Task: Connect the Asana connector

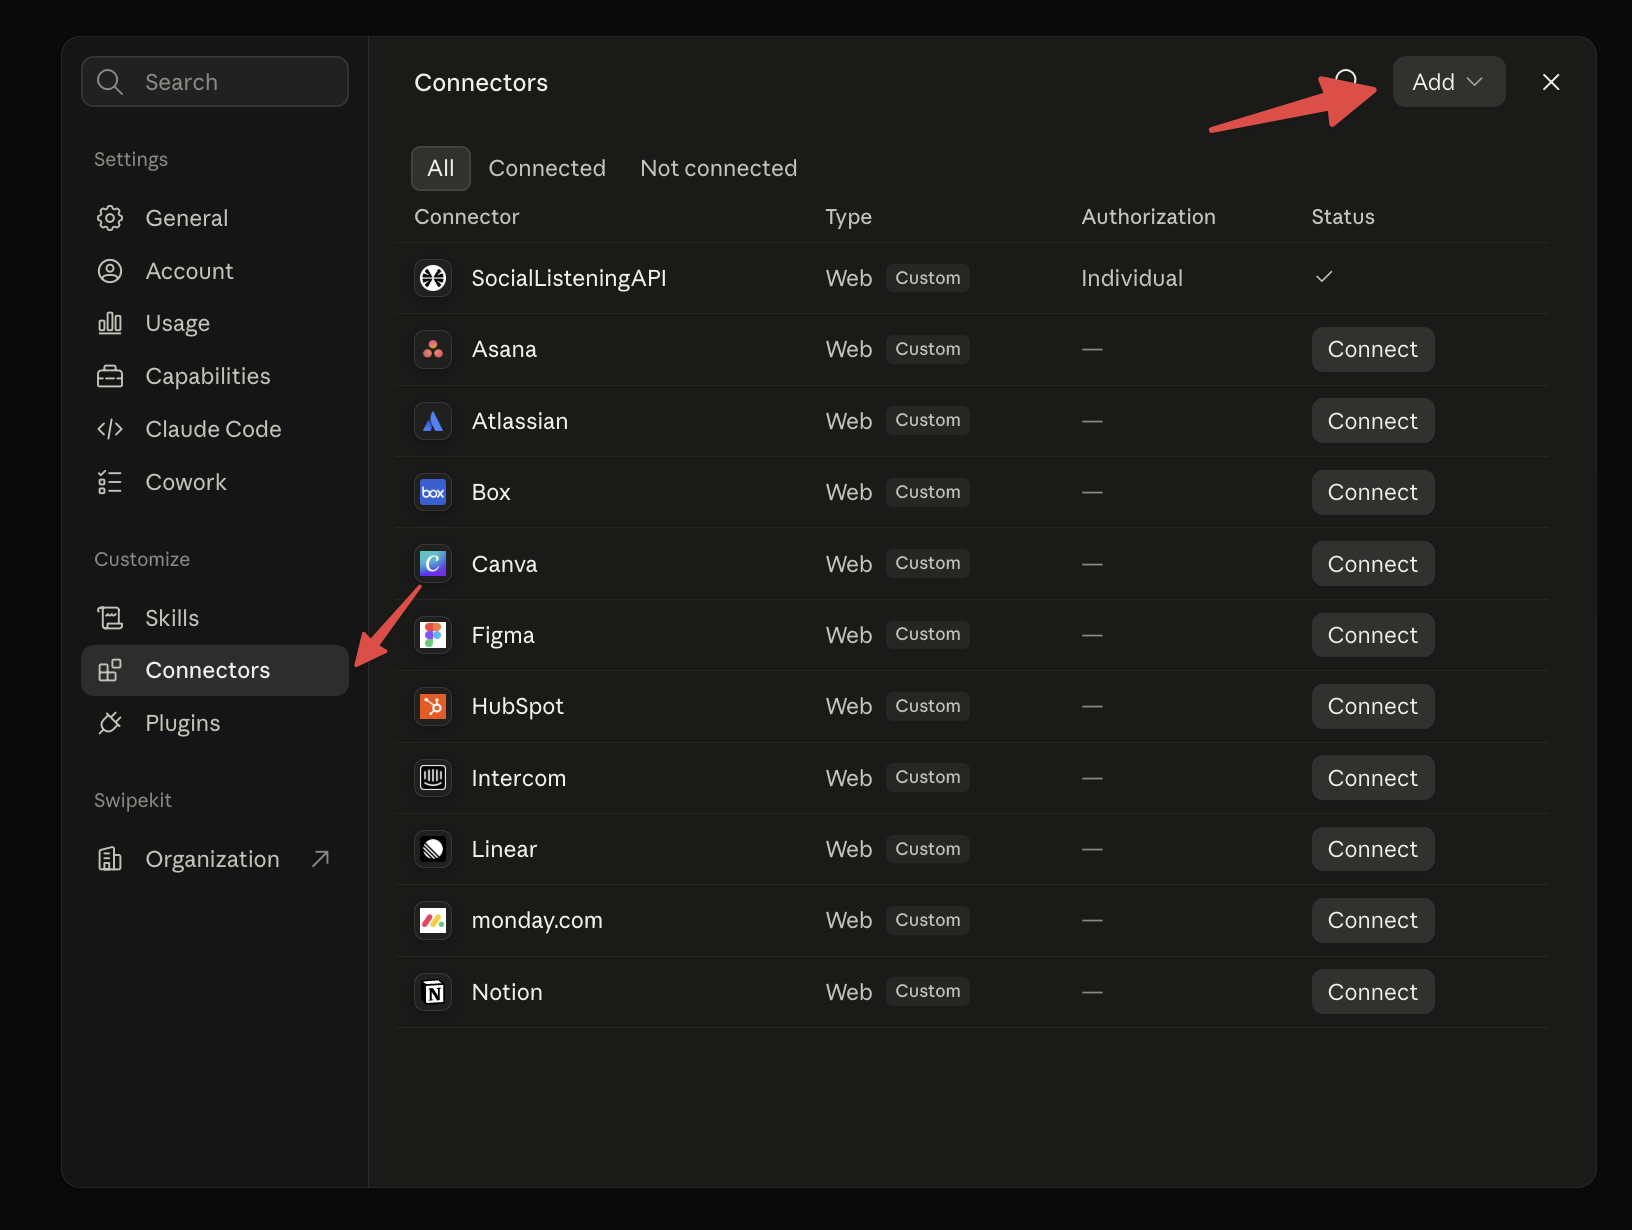Action: [1373, 349]
